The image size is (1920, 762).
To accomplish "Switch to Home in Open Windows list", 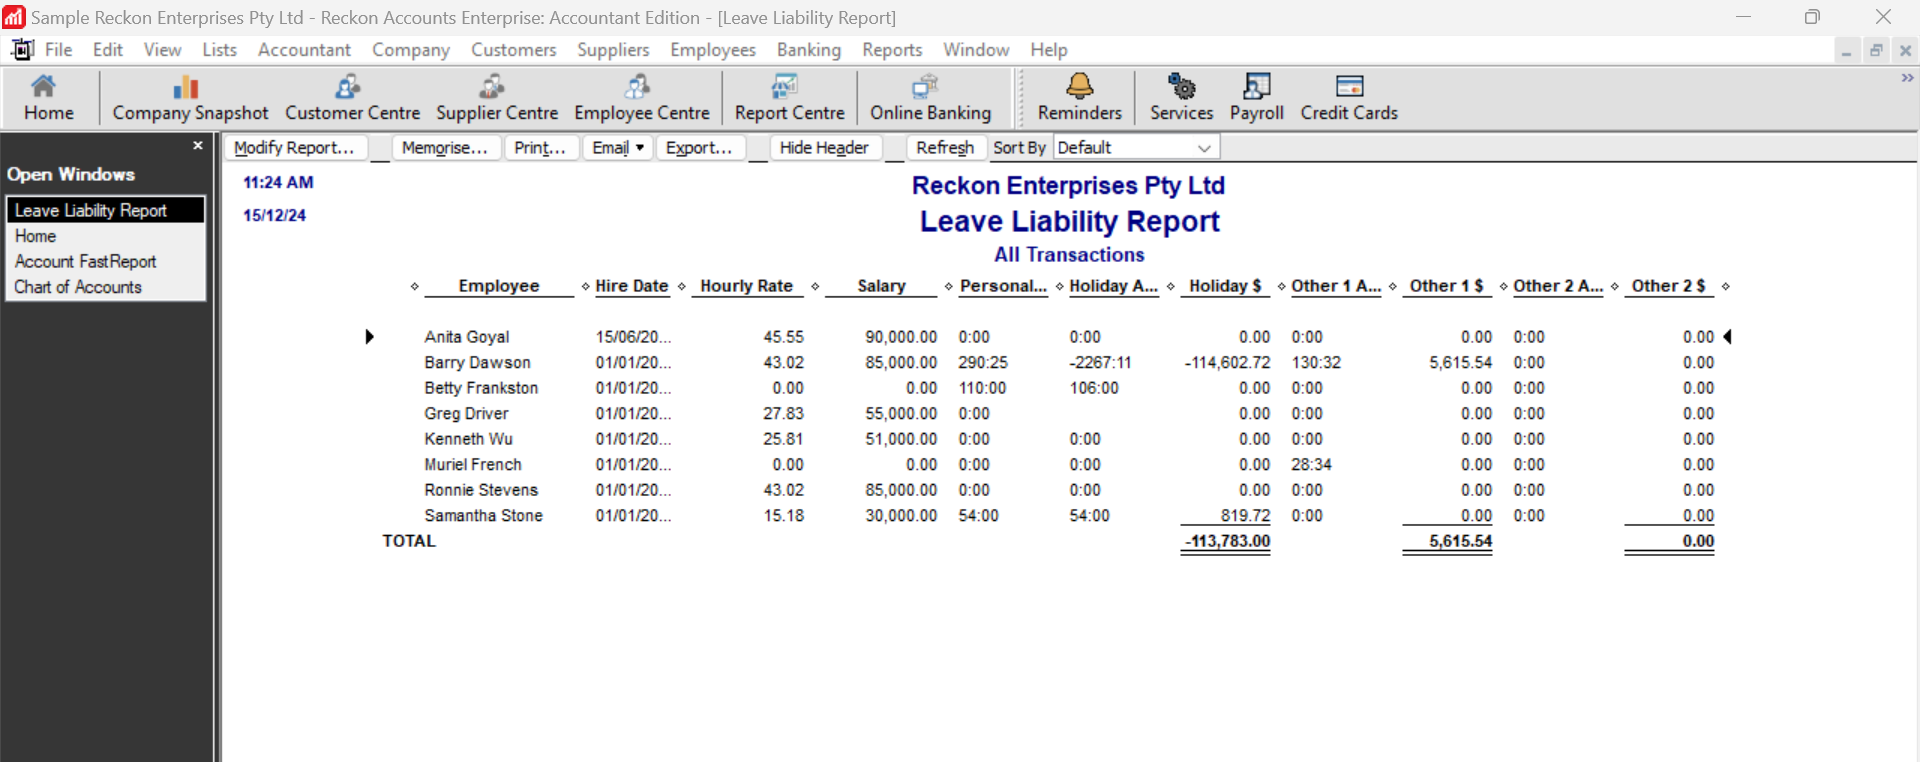I will click(105, 236).
